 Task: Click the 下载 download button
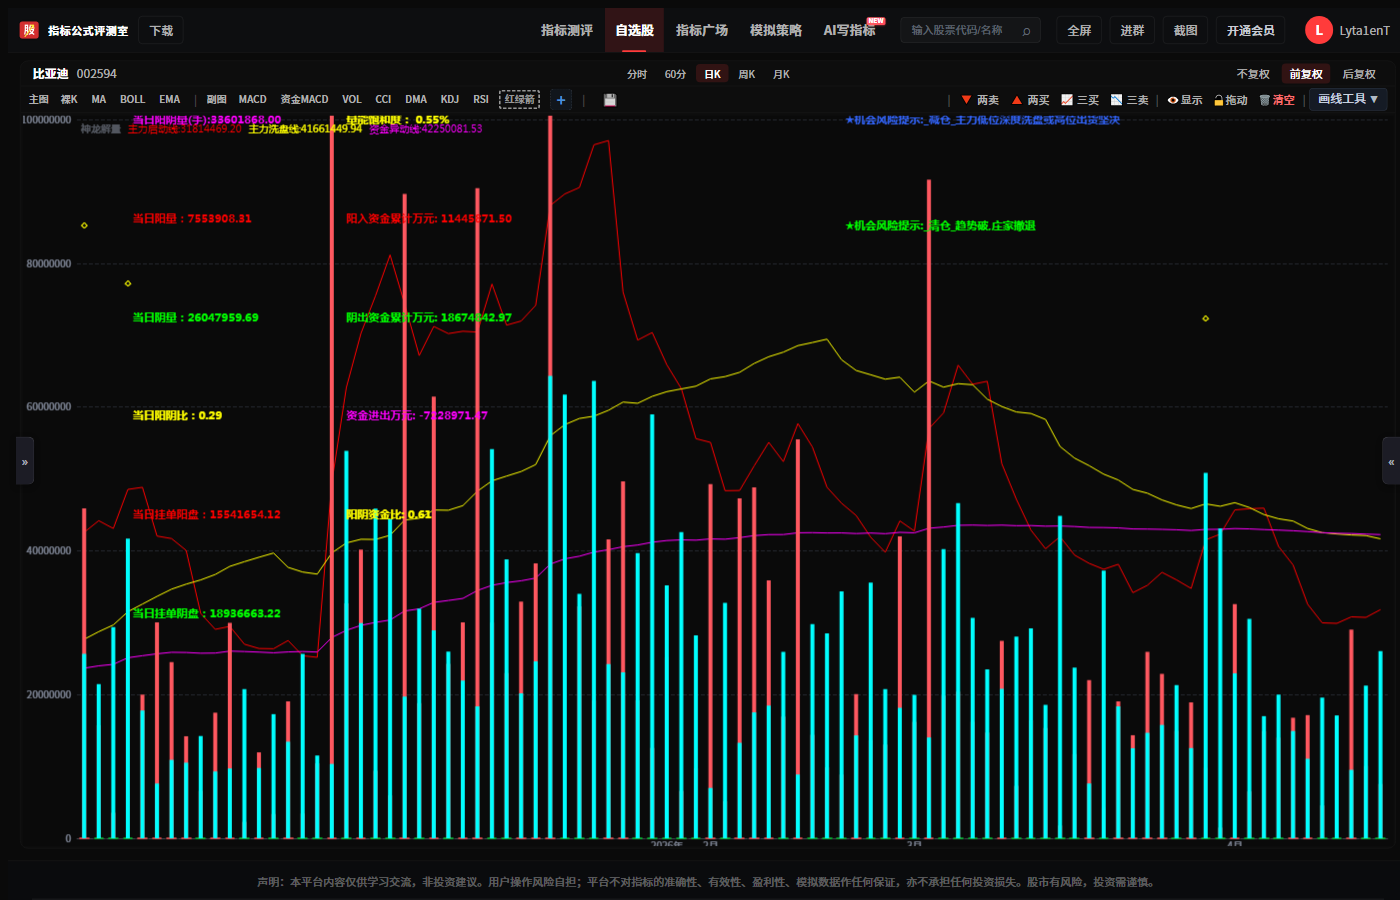click(x=161, y=31)
